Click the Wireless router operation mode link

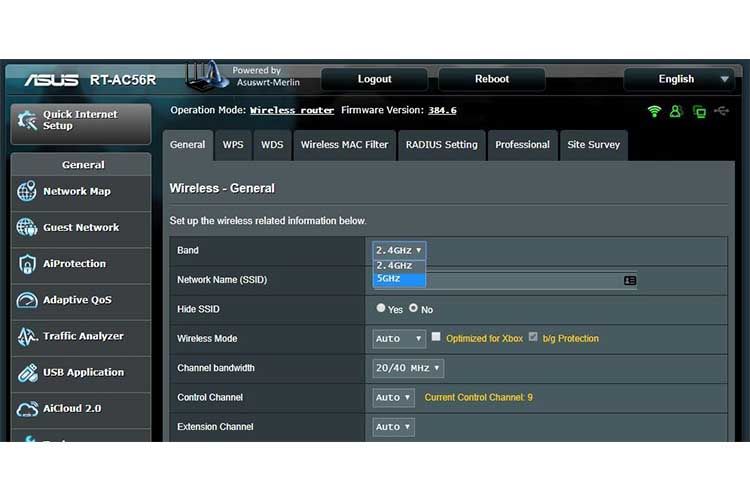click(x=292, y=111)
